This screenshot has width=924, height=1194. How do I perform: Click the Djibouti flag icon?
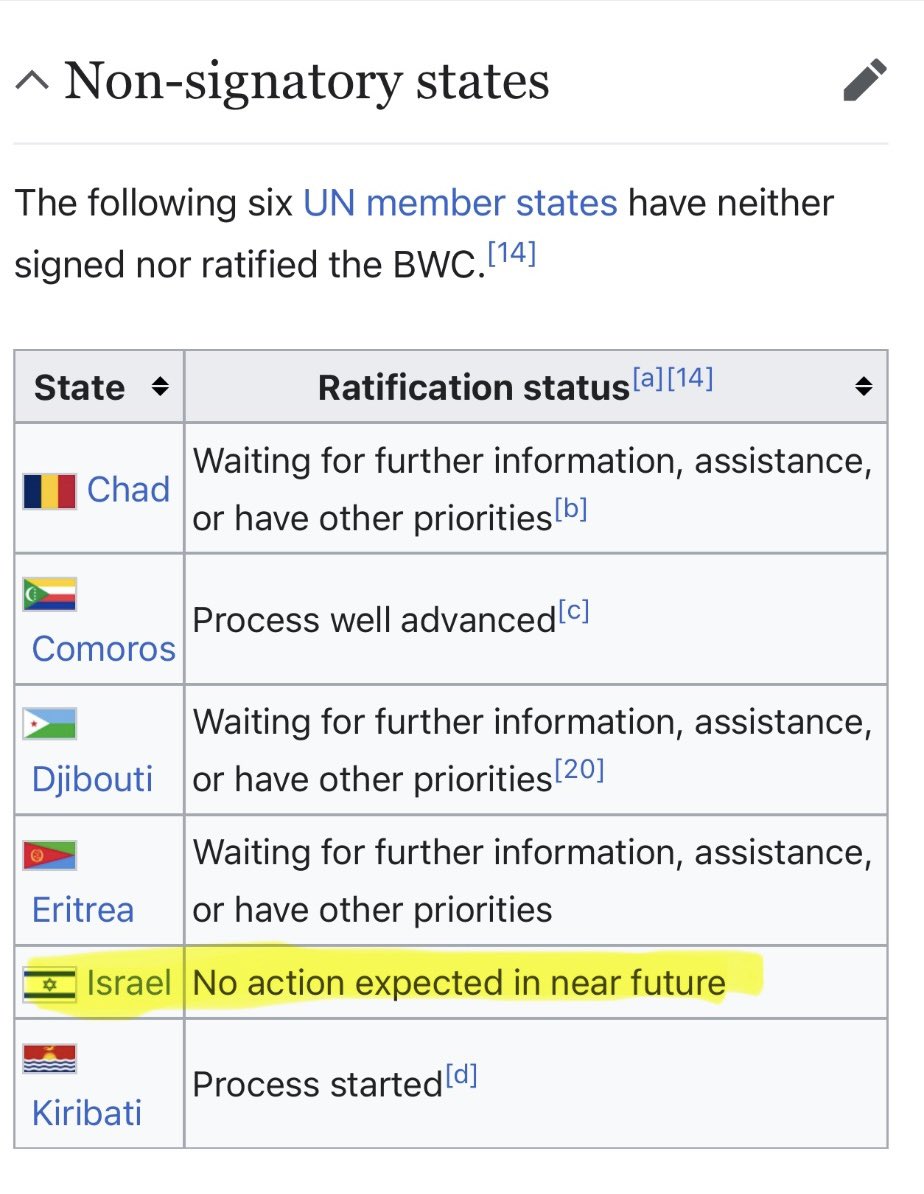pos(50,724)
